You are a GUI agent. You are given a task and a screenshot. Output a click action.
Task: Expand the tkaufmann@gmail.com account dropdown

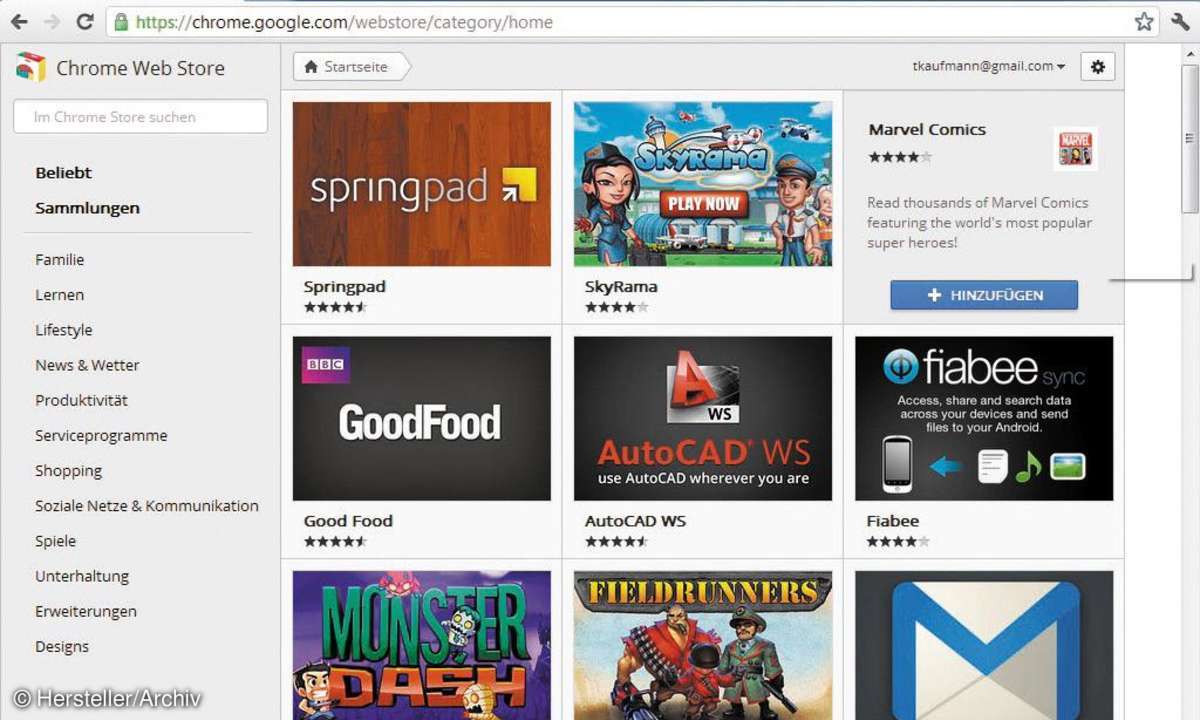tap(988, 66)
